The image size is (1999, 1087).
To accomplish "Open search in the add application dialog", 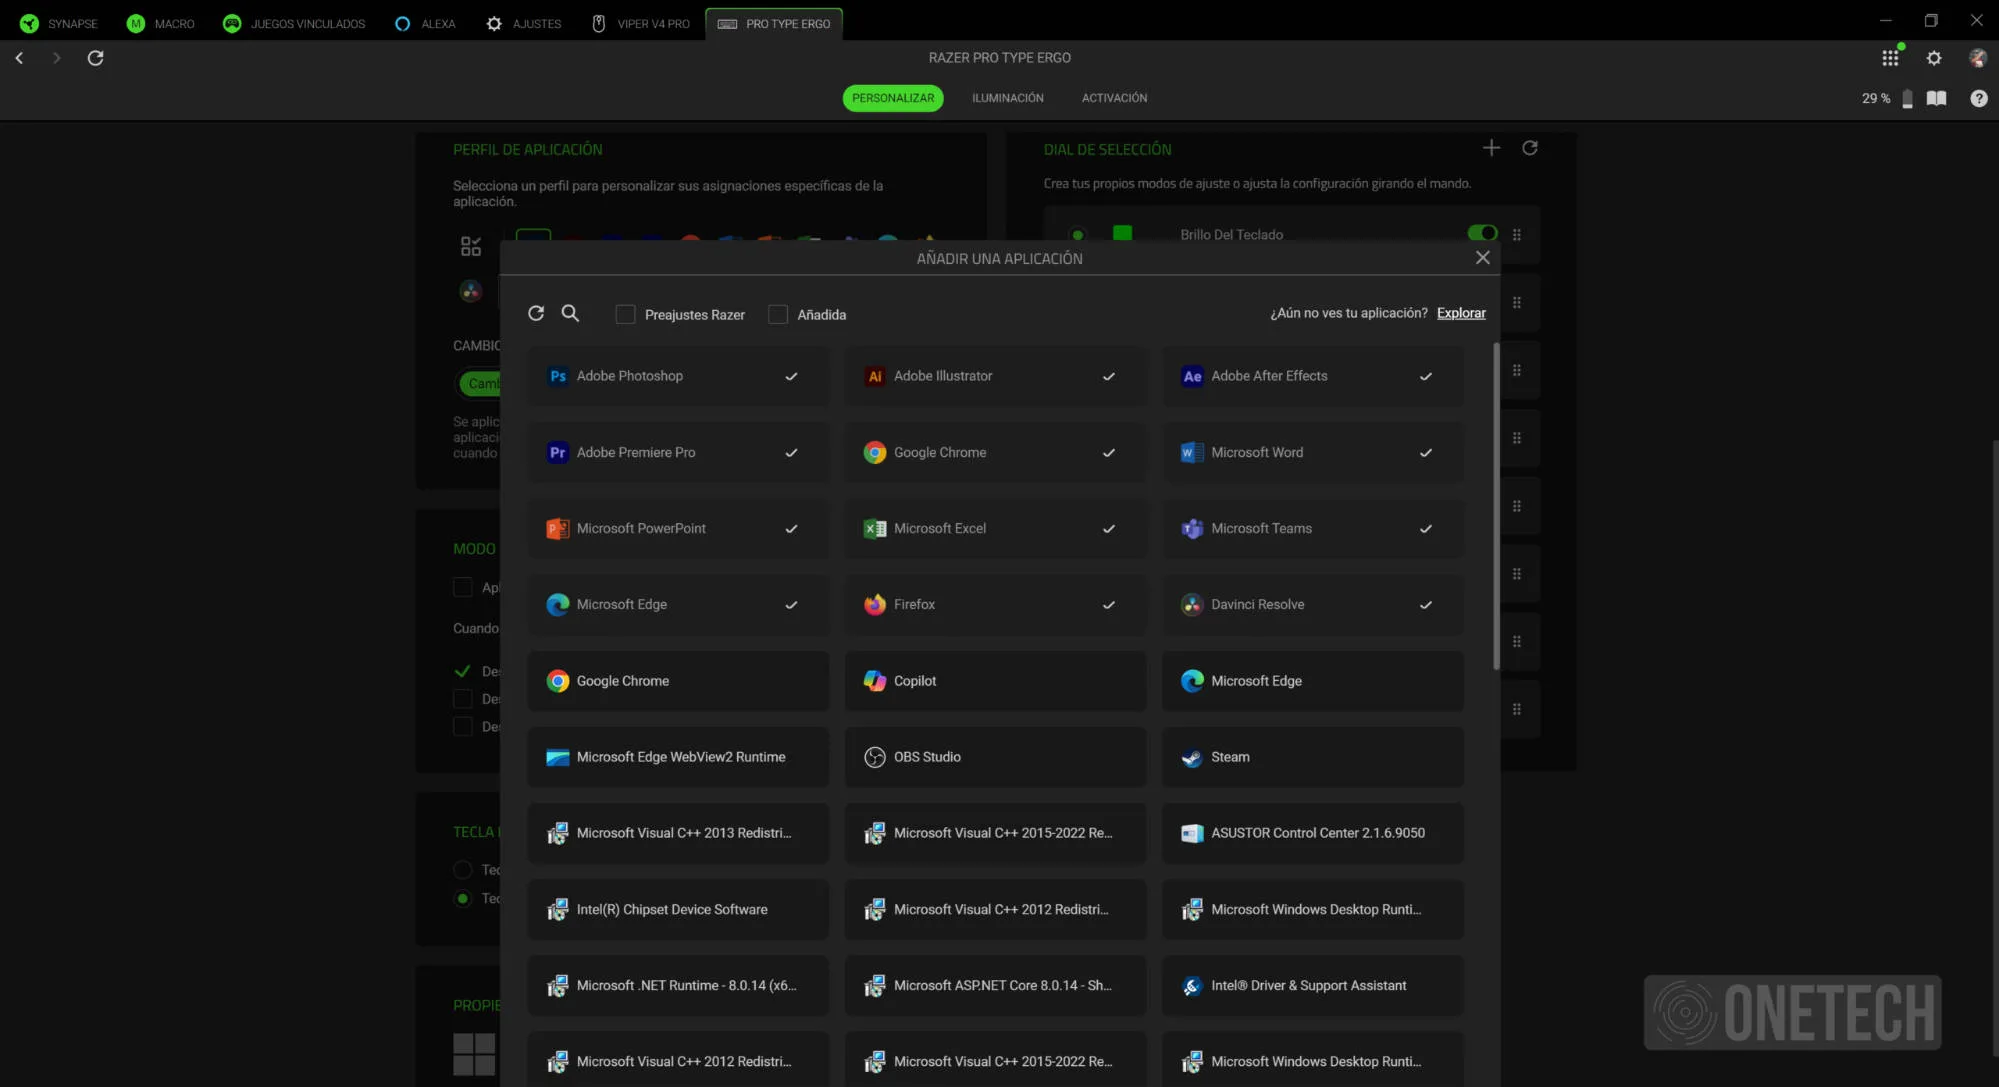I will (570, 314).
